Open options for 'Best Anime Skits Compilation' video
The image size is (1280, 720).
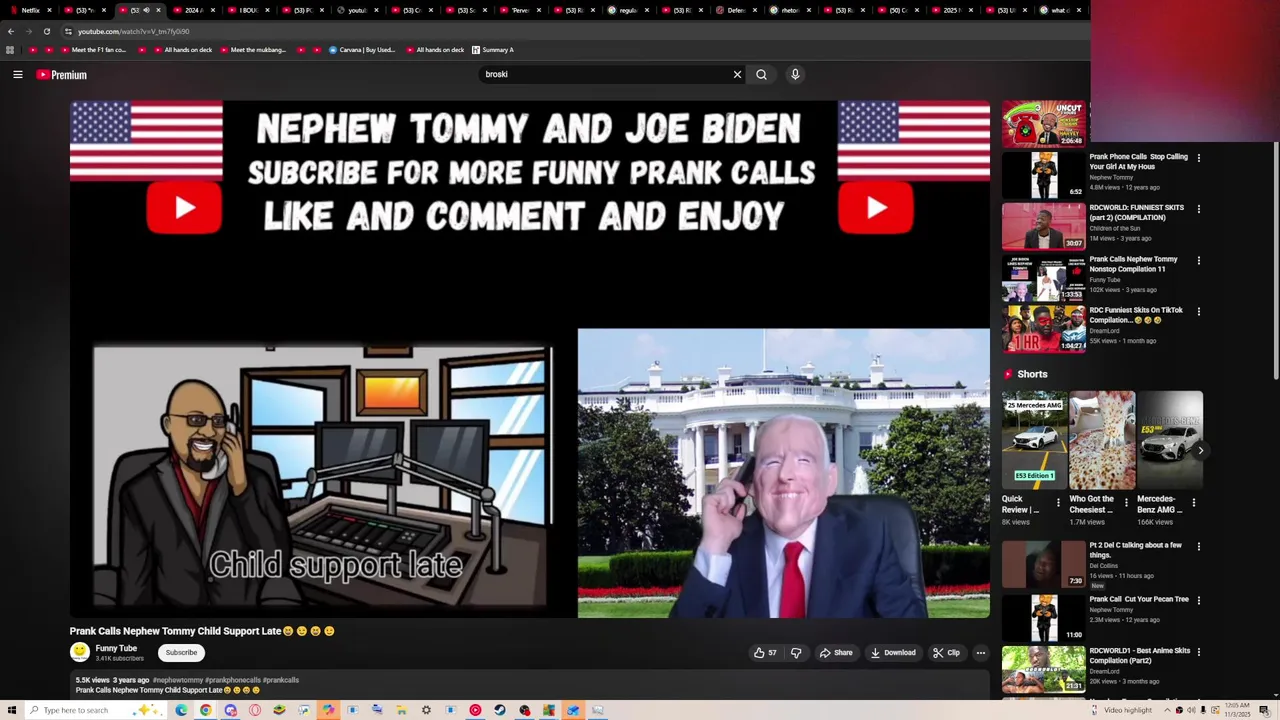[1199, 651]
